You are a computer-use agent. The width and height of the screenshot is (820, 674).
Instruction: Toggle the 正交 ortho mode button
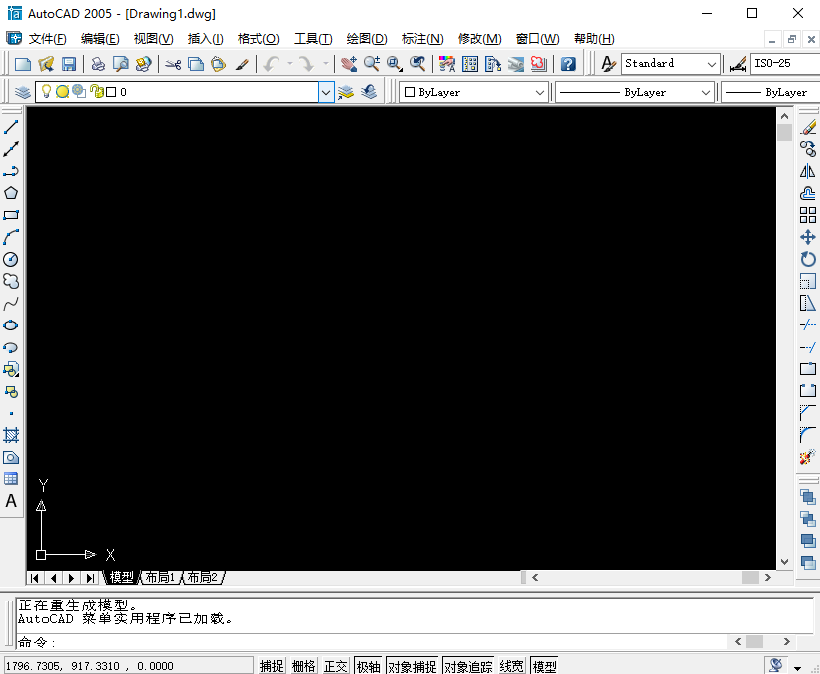pos(336,666)
